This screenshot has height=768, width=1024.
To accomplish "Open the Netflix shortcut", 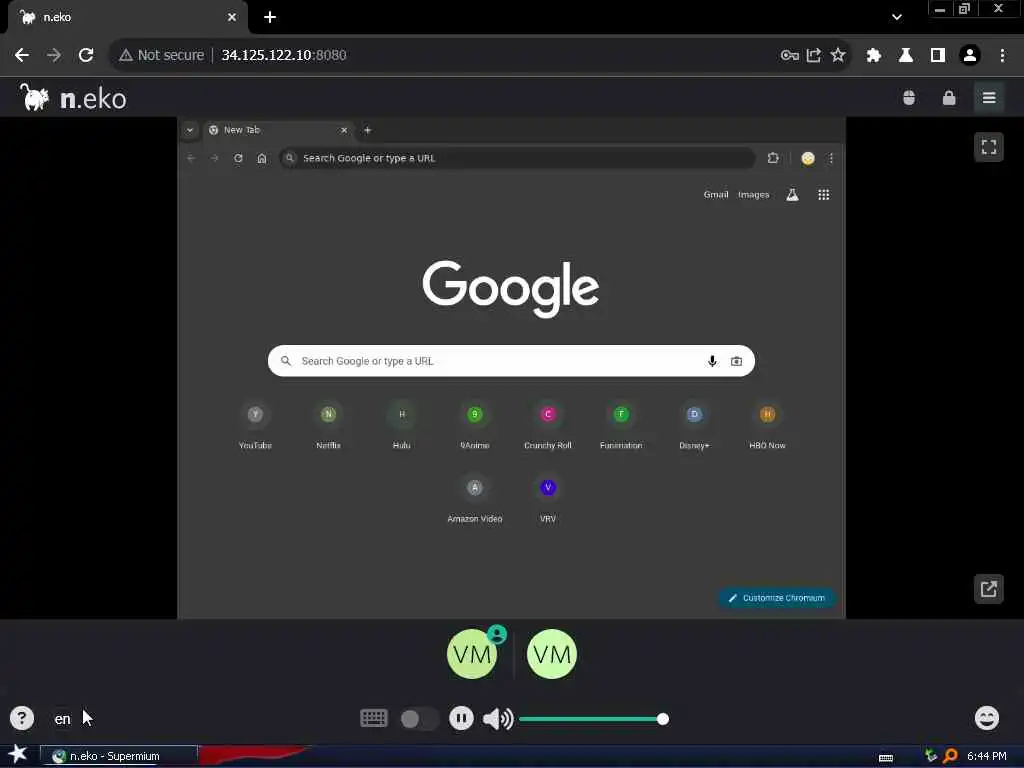I will (328, 426).
